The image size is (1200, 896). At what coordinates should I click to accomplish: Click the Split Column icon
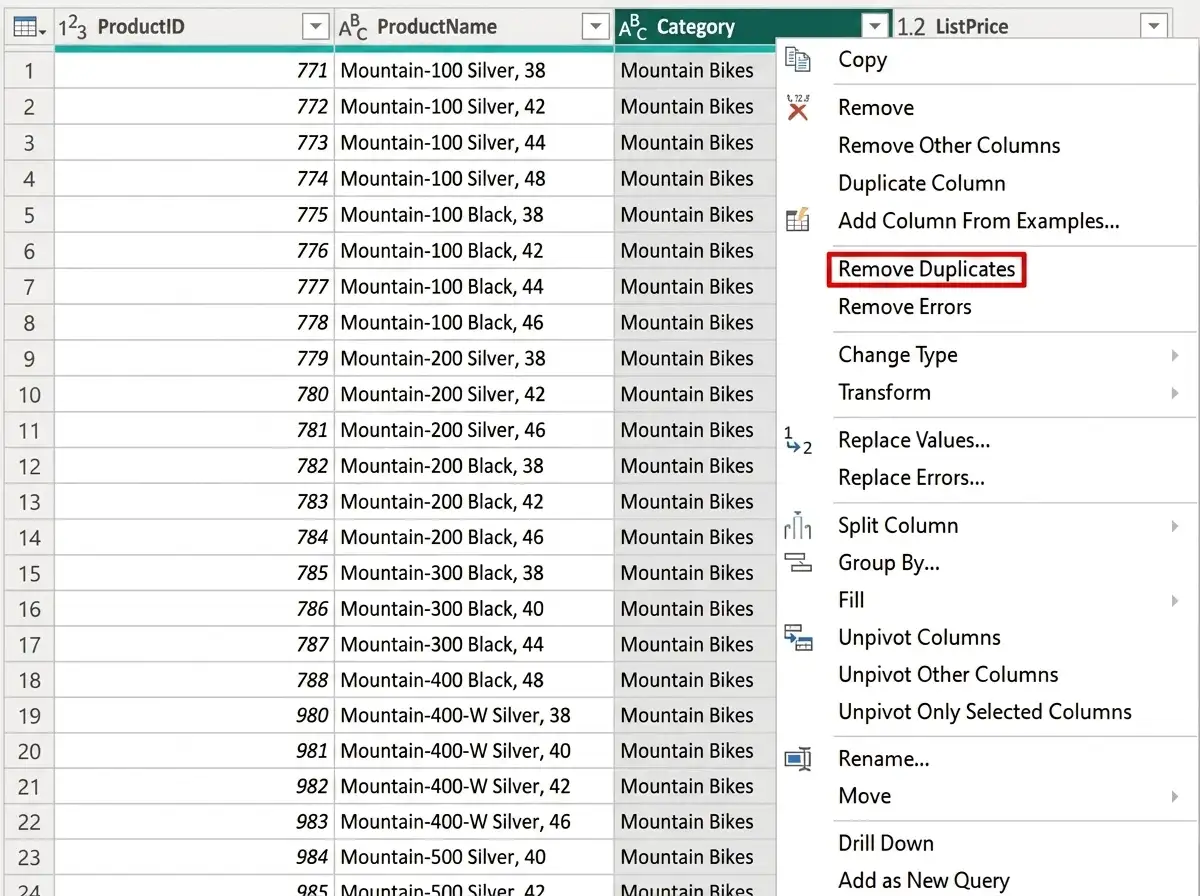798,525
